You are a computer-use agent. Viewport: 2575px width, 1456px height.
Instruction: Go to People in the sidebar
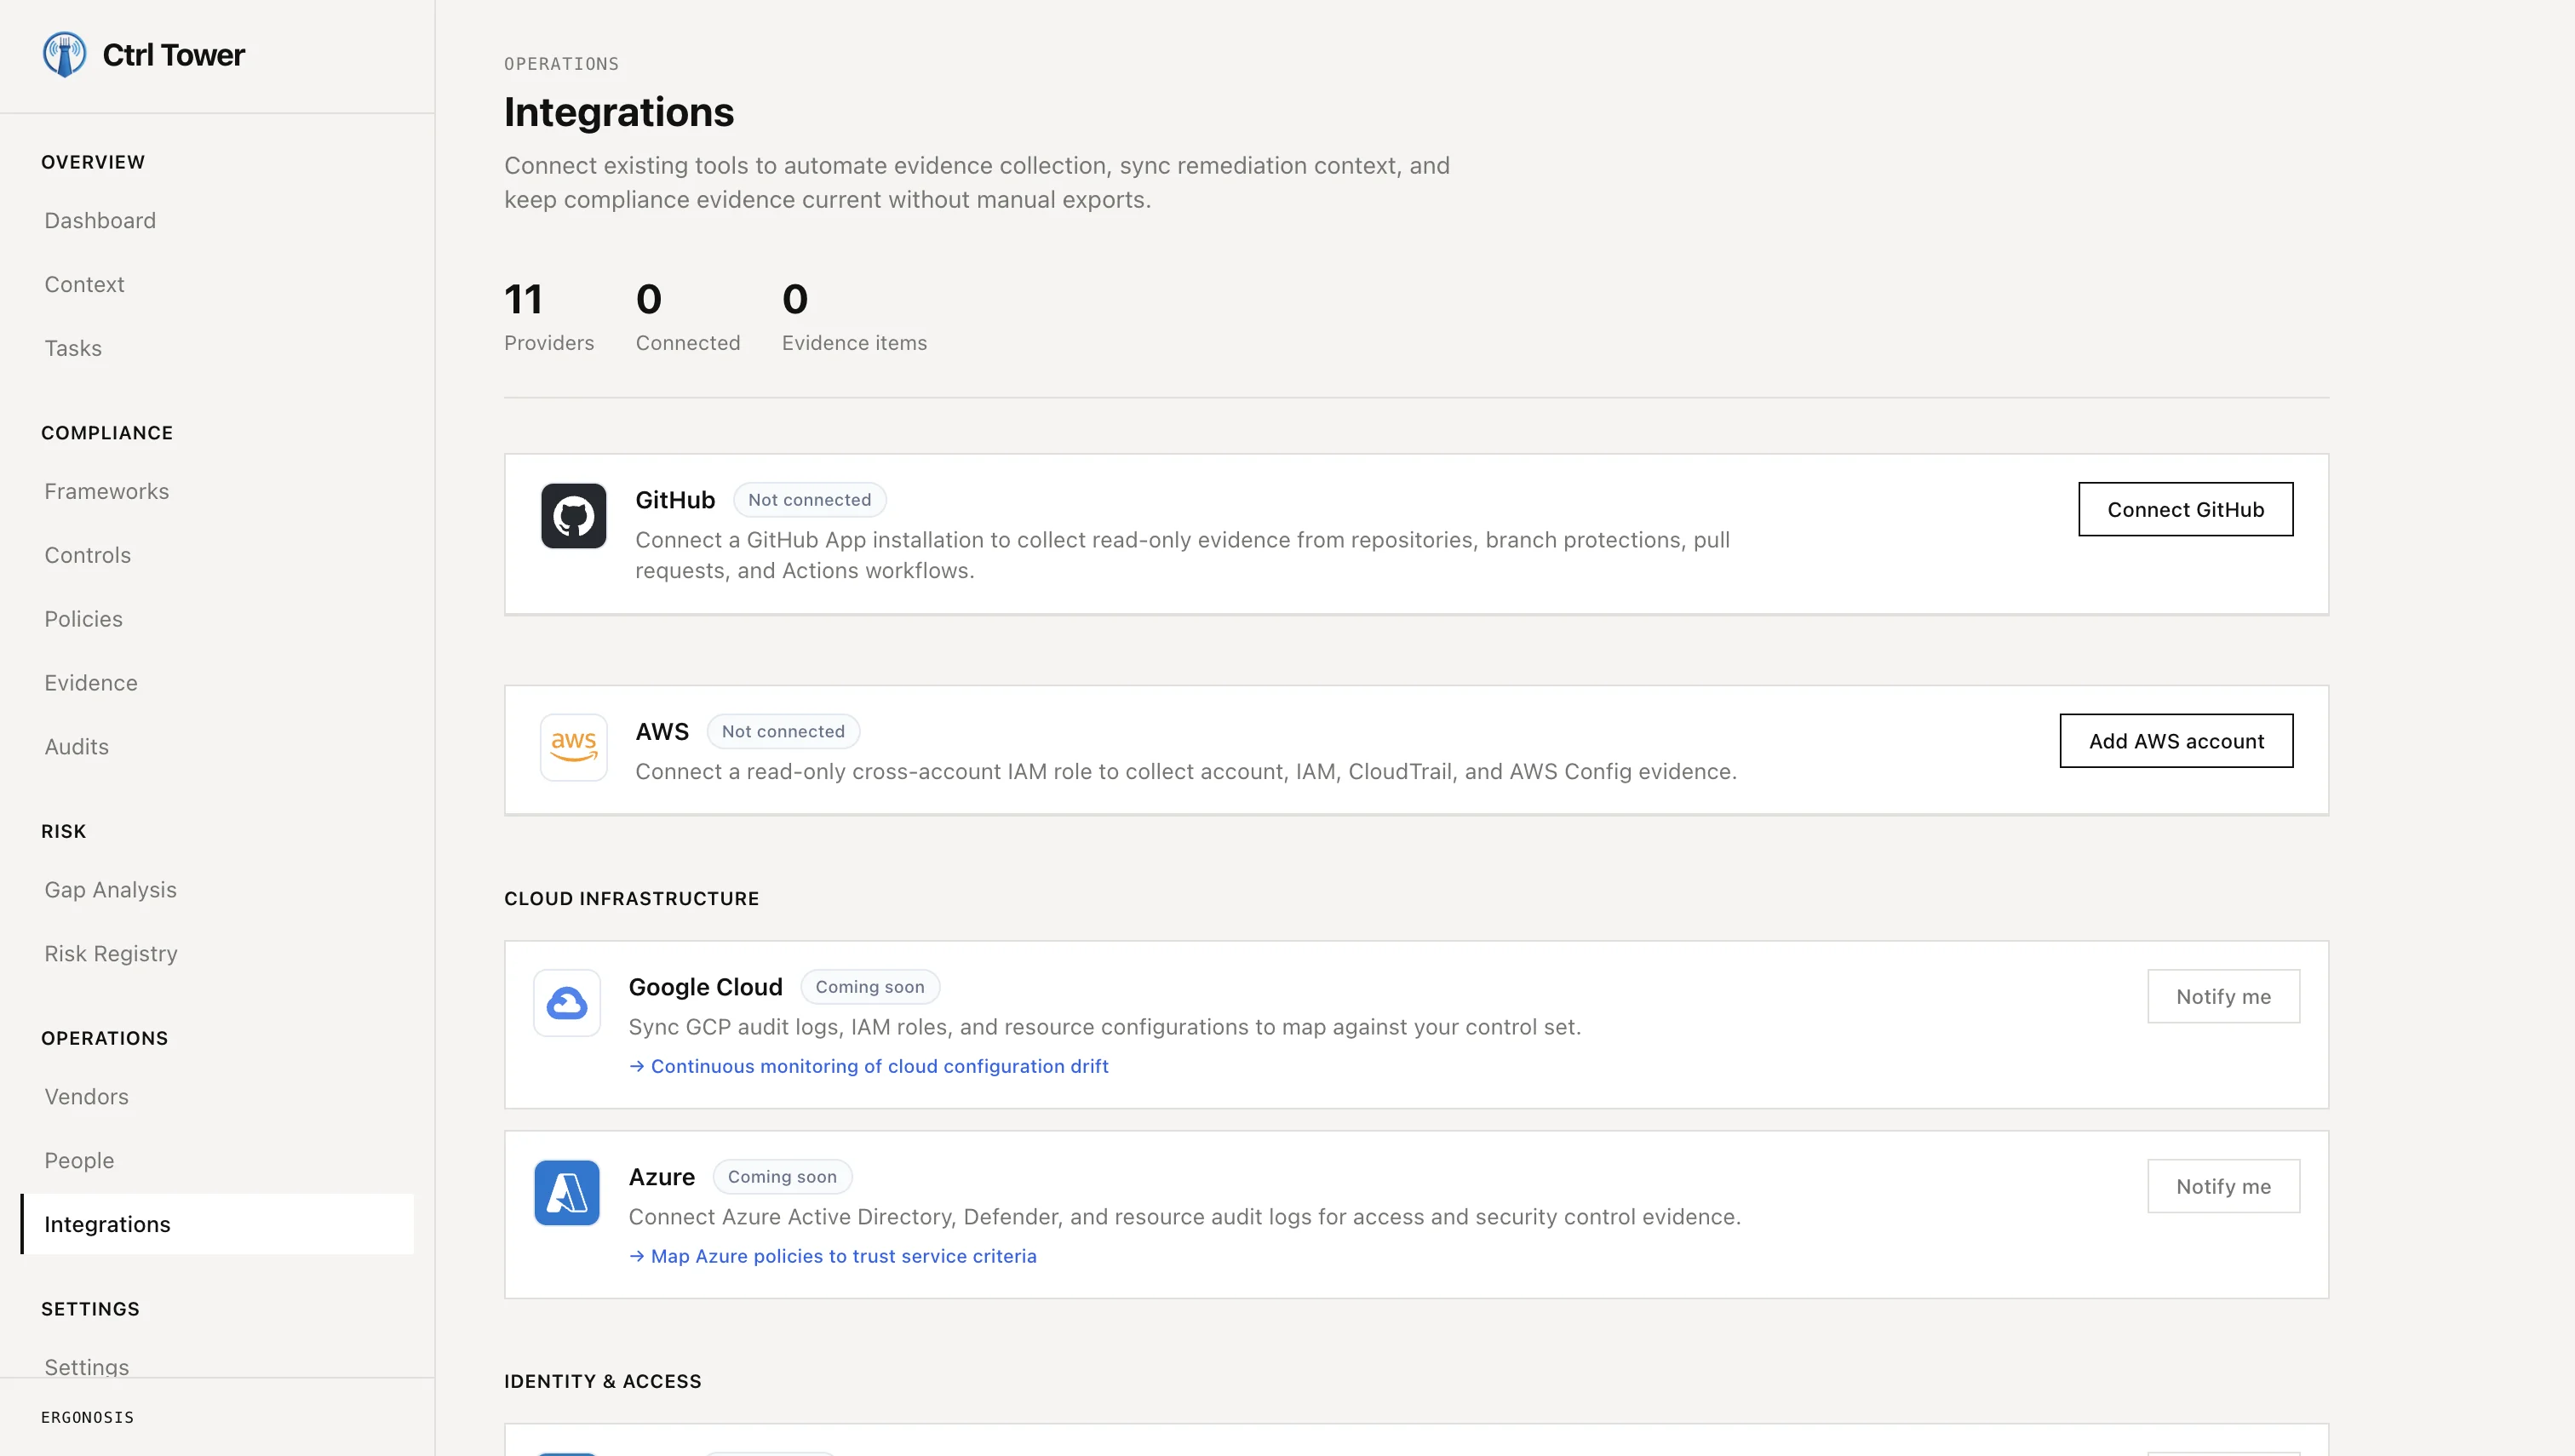(x=79, y=1161)
